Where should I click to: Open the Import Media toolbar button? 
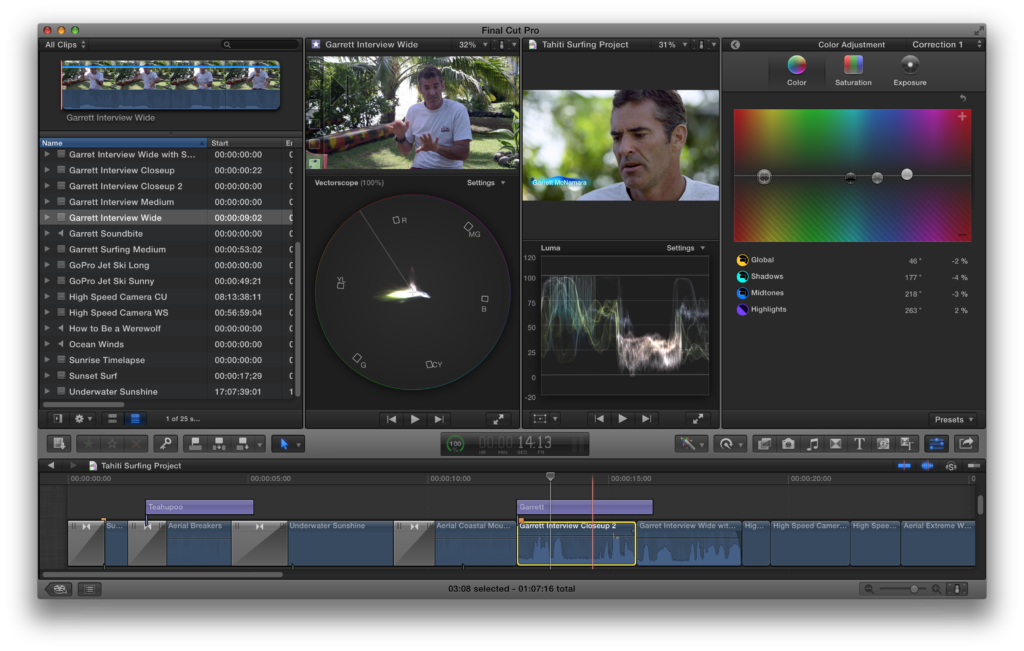pos(59,445)
